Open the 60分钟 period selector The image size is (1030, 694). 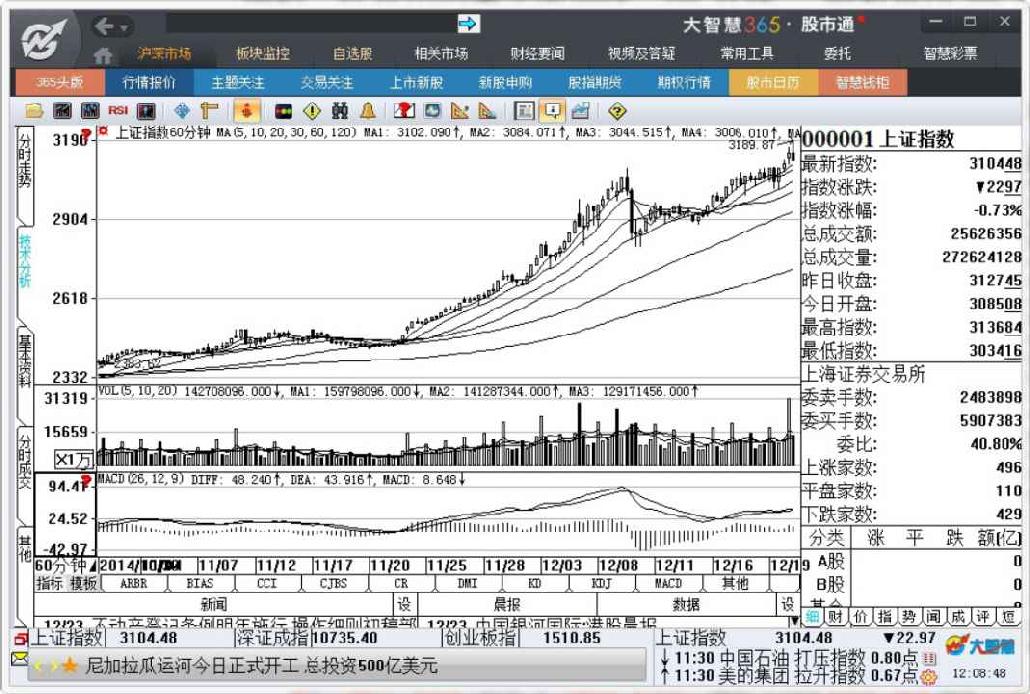pyautogui.click(x=64, y=566)
